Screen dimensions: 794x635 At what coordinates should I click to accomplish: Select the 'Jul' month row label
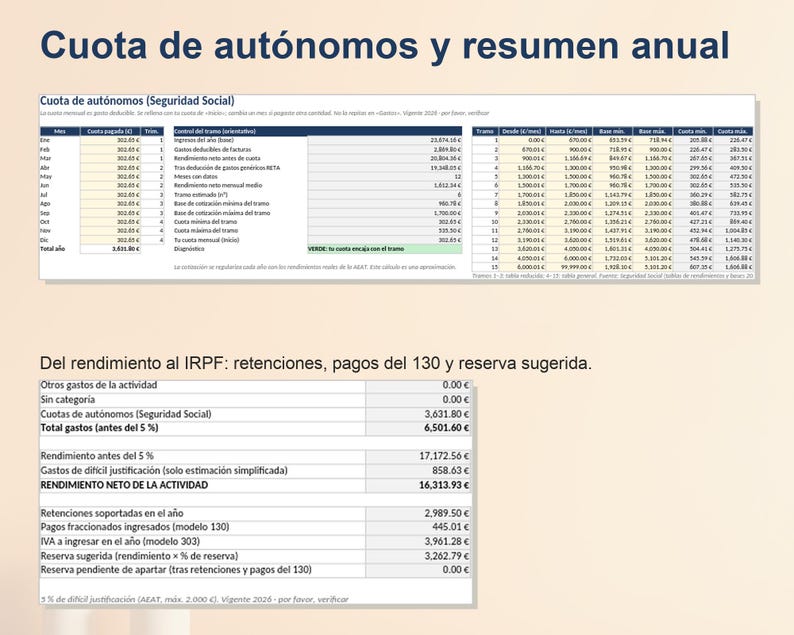pyautogui.click(x=44, y=194)
